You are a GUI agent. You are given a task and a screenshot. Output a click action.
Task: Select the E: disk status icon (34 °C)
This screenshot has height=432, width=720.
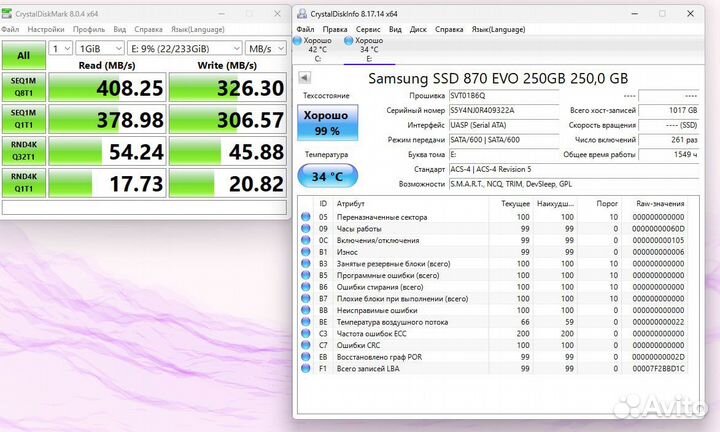click(349, 41)
